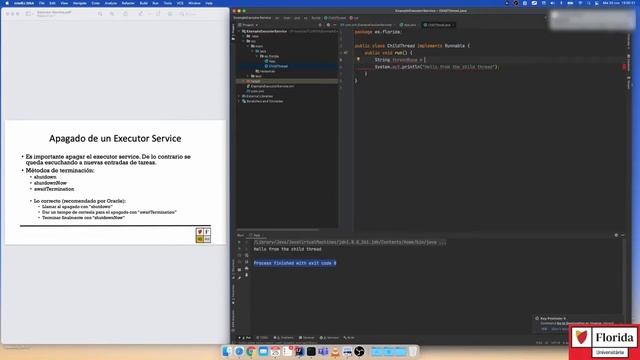Select ChildThread class in project tree
The image size is (640, 360).
tap(278, 66)
